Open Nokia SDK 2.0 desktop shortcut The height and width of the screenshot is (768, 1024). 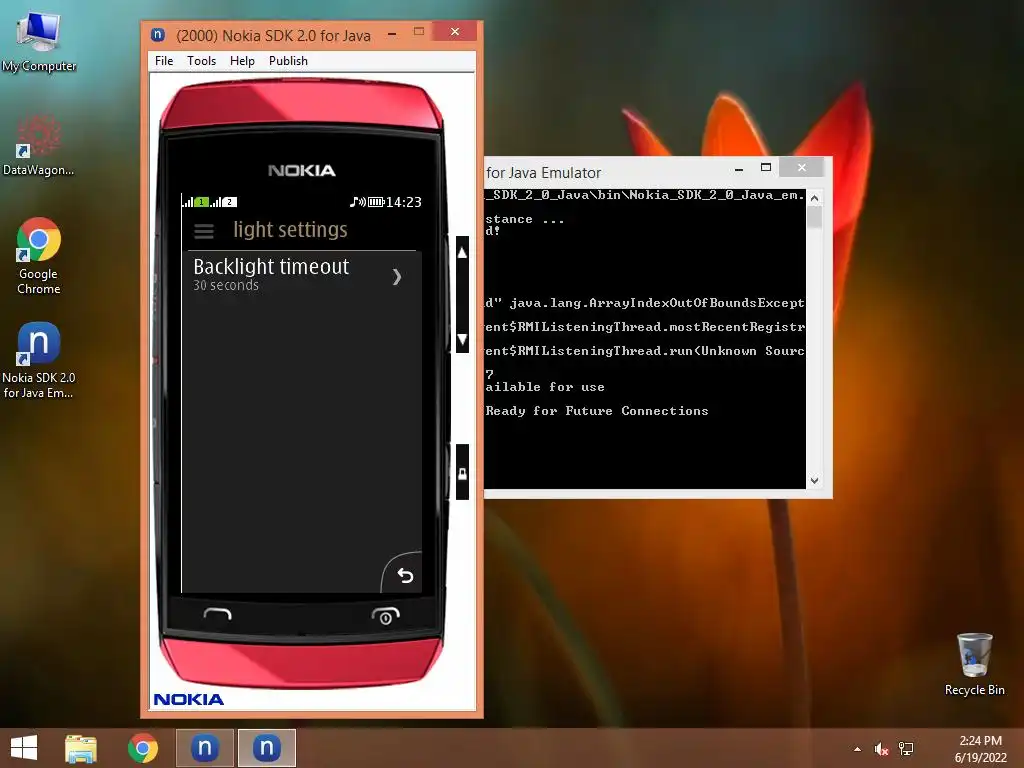(x=39, y=360)
